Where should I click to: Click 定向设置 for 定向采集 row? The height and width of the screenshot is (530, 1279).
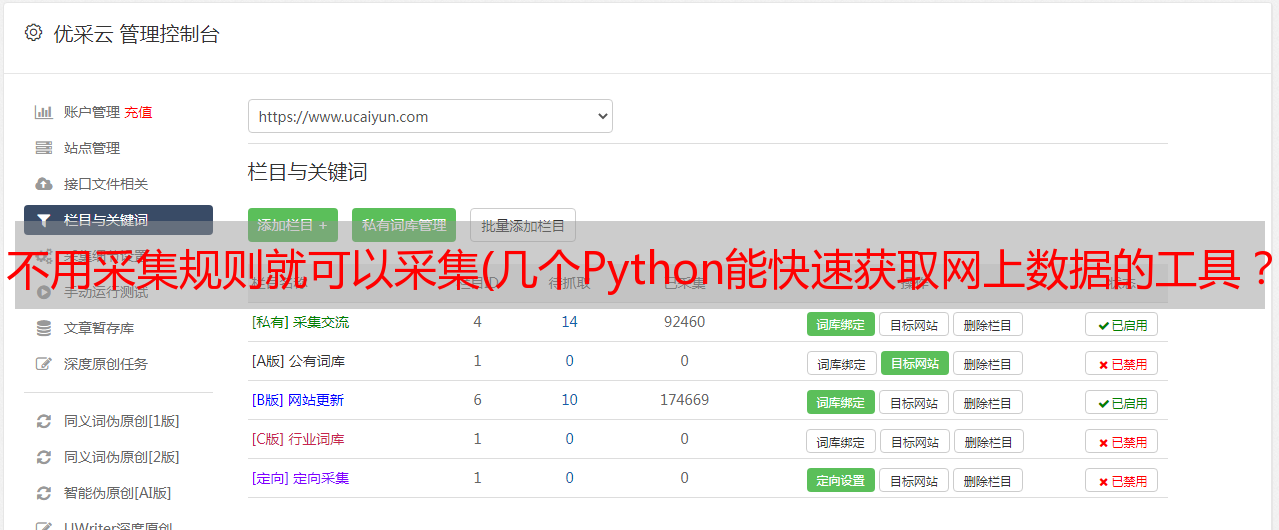coord(841,480)
